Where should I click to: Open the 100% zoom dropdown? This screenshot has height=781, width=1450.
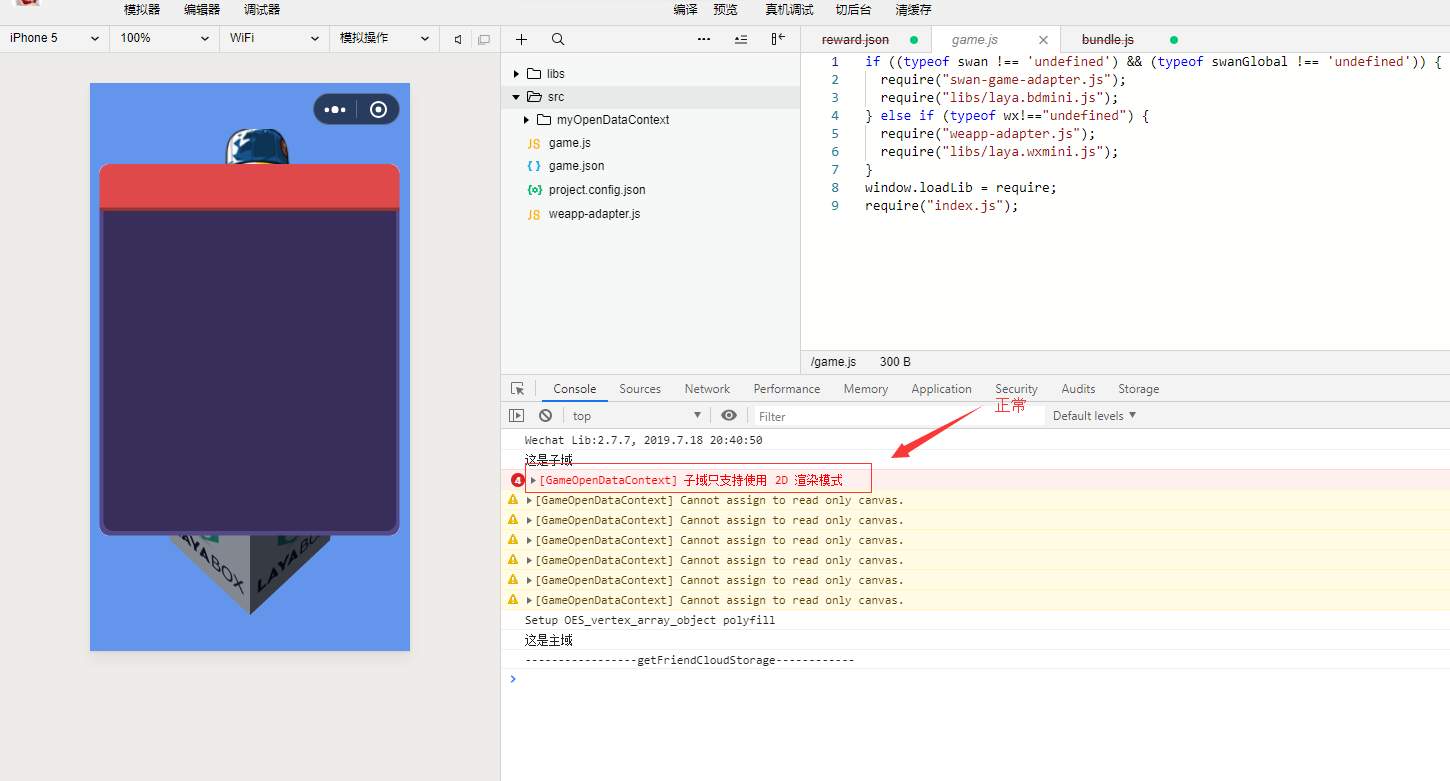click(165, 38)
